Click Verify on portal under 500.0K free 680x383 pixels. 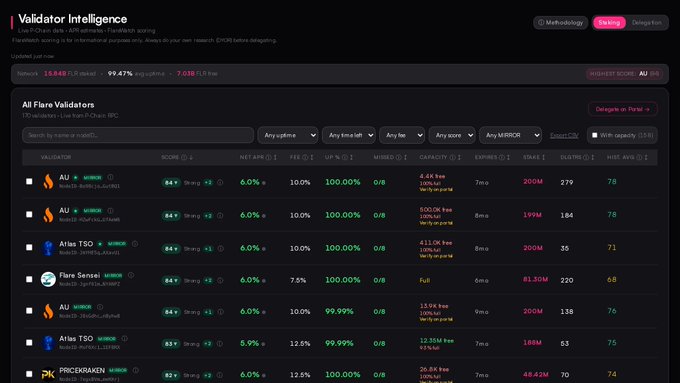click(436, 223)
